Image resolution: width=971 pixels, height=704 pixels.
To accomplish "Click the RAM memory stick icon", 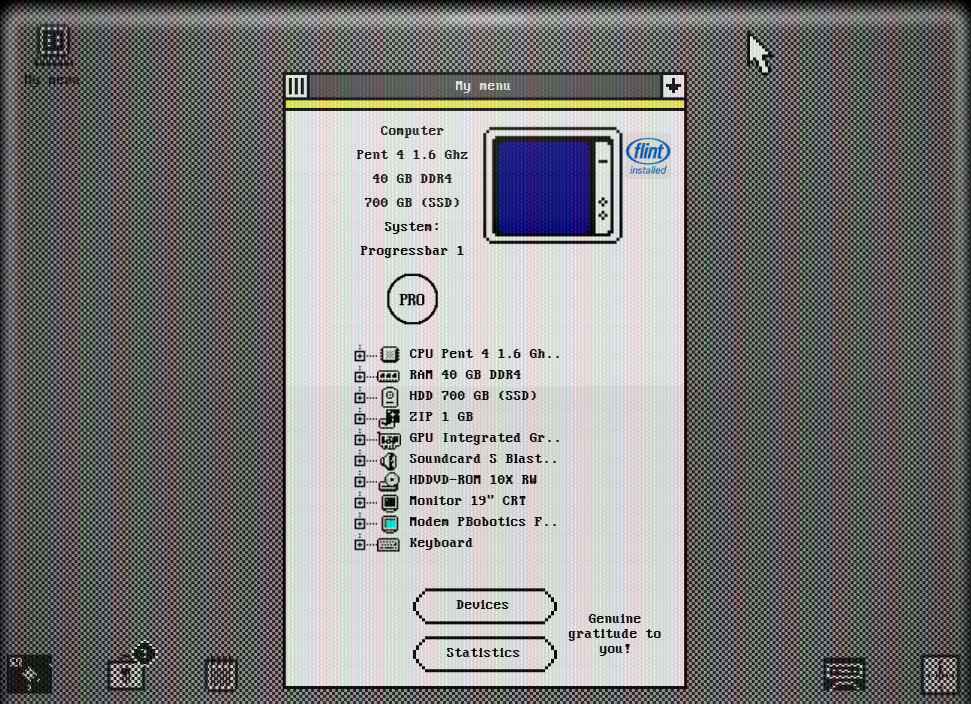I will pyautogui.click(x=389, y=375).
